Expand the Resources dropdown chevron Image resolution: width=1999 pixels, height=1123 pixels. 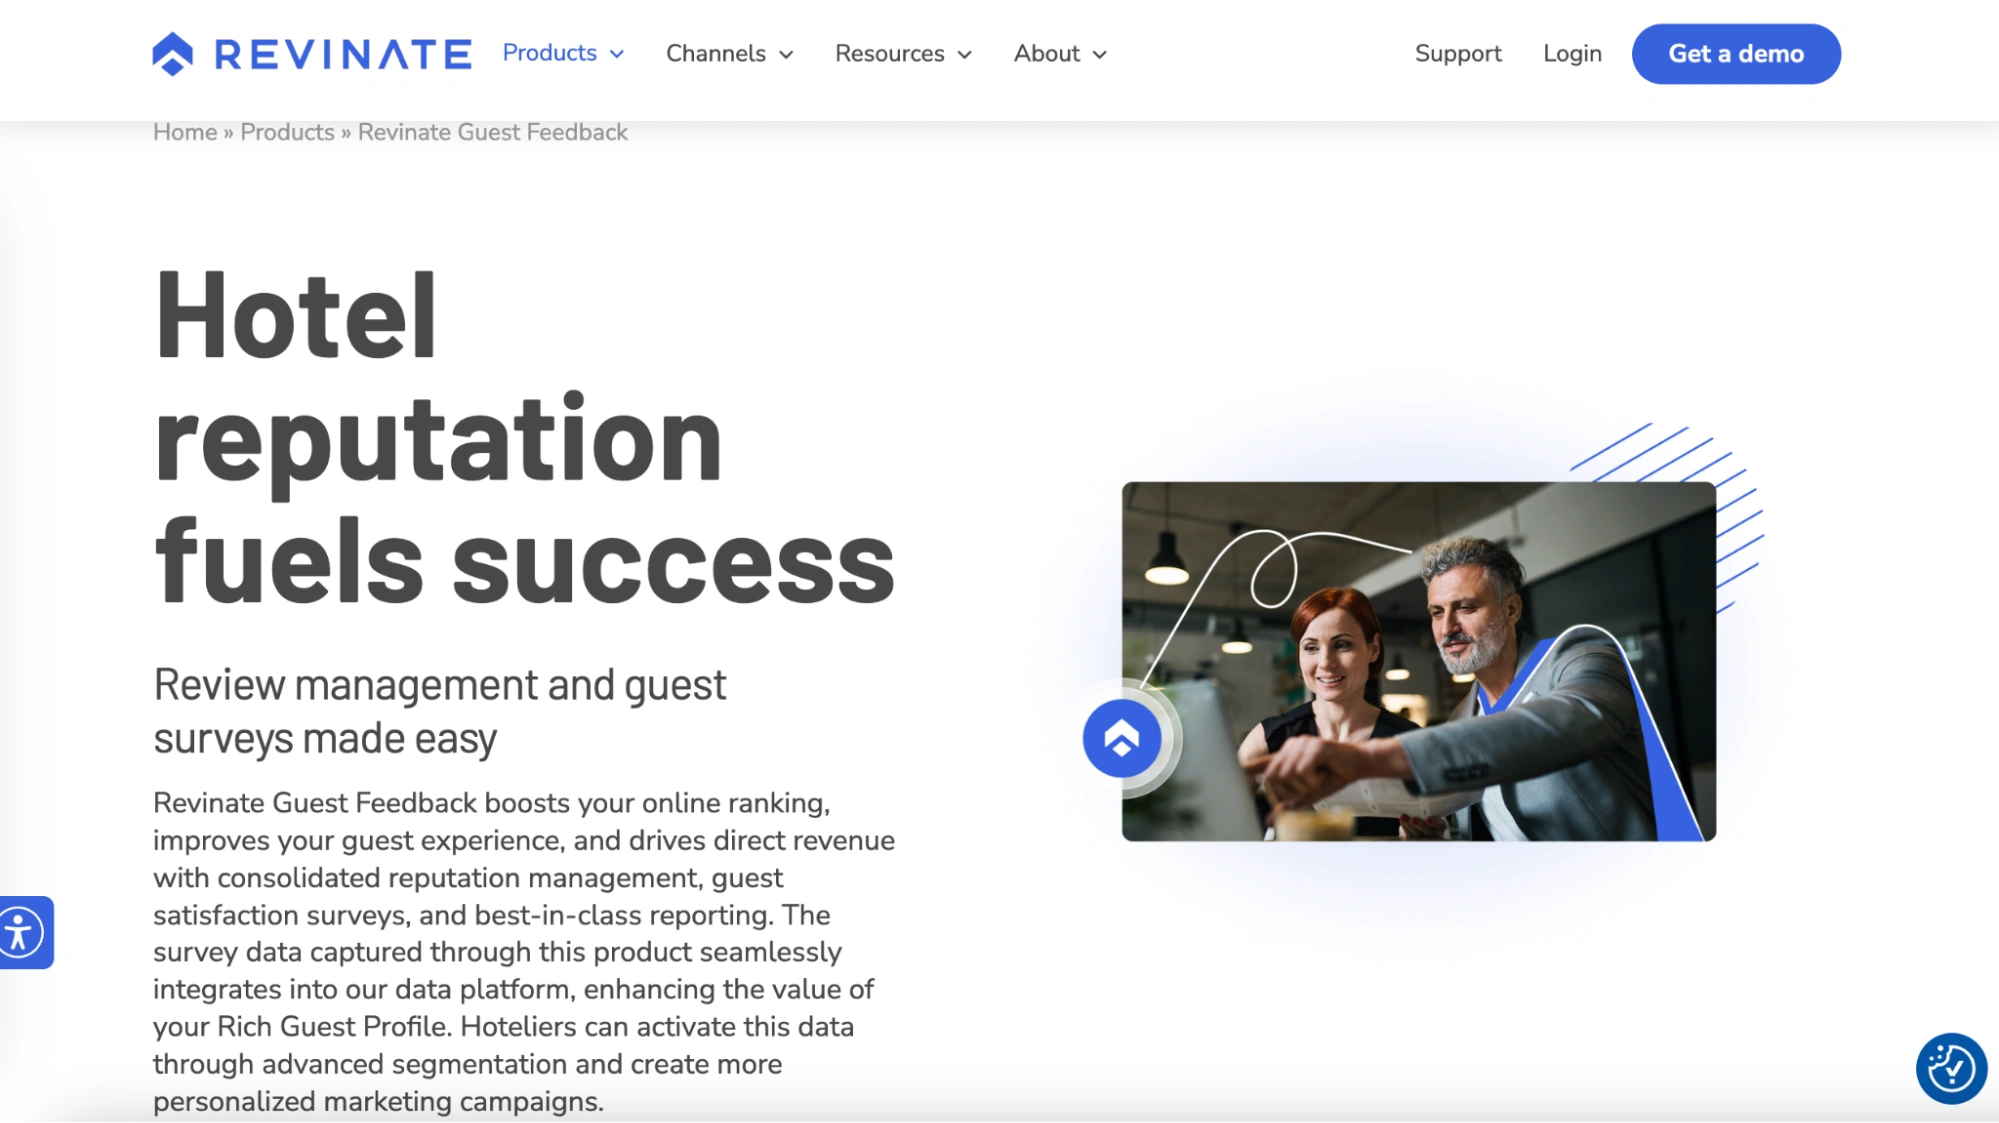[965, 55]
